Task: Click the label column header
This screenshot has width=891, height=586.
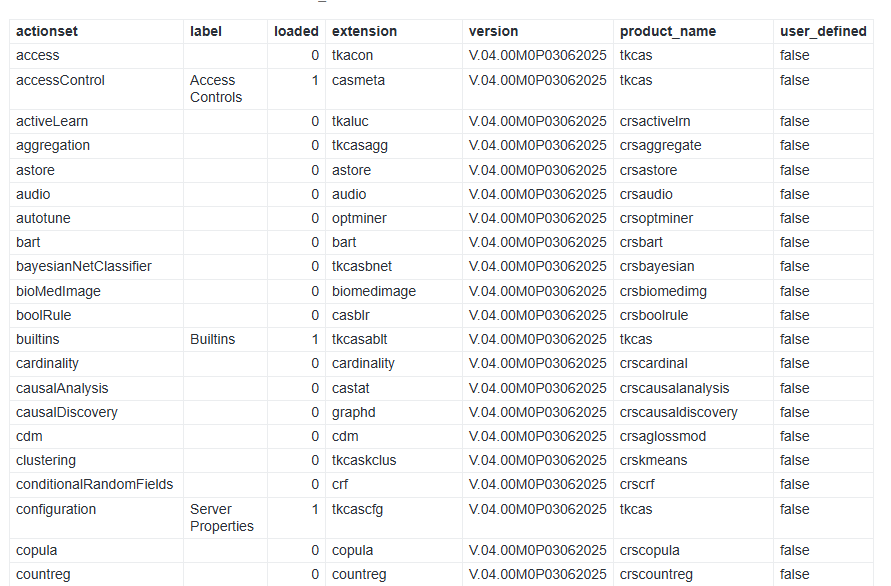Action: point(206,31)
